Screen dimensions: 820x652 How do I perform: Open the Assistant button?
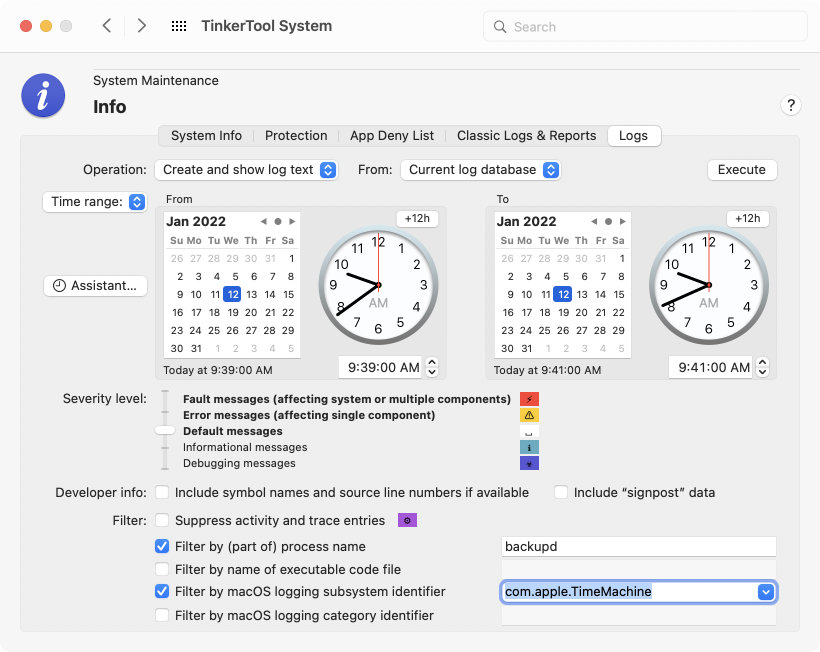(95, 286)
